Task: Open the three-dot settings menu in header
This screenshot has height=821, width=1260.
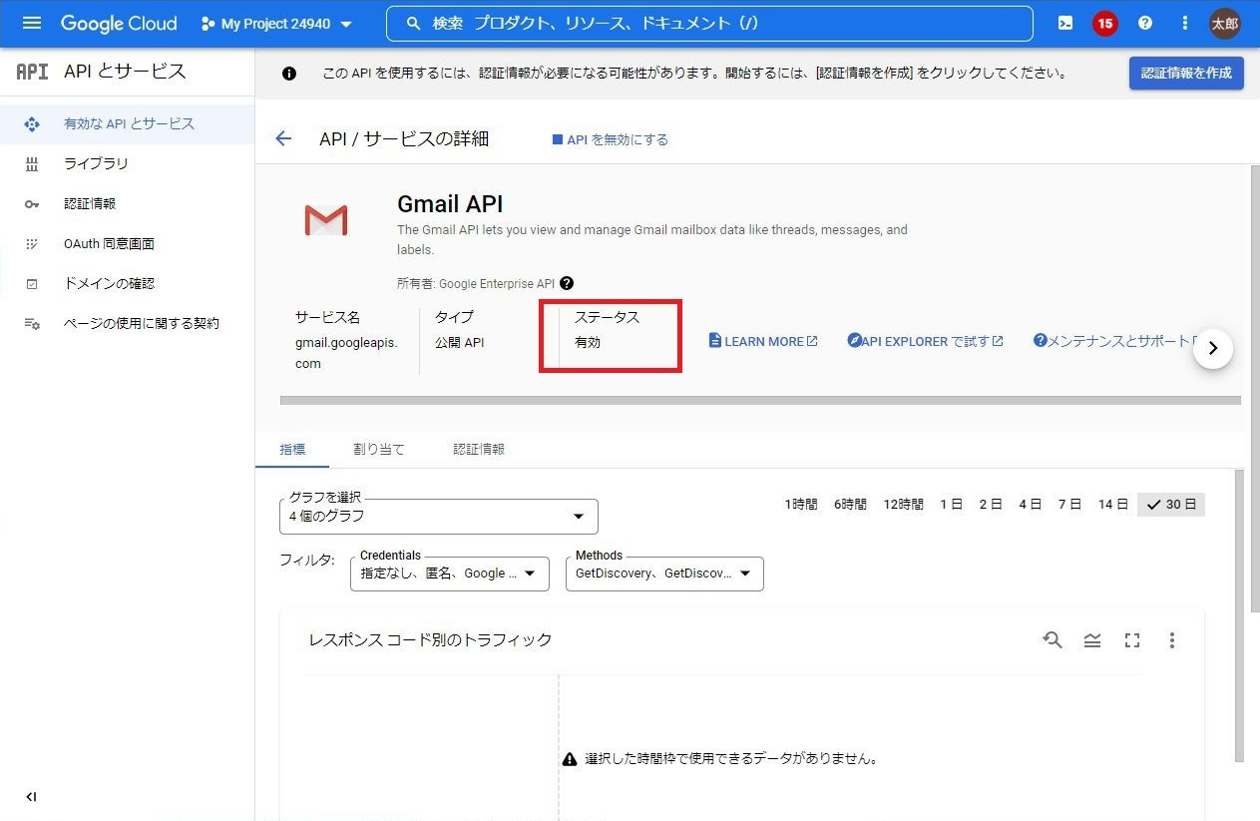Action: click(1185, 23)
